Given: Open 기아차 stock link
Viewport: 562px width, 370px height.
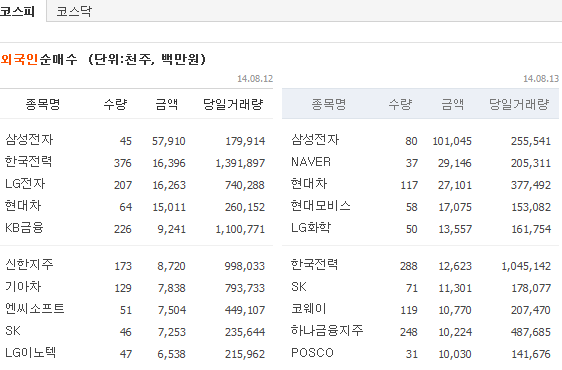Looking at the screenshot, I should [23, 286].
